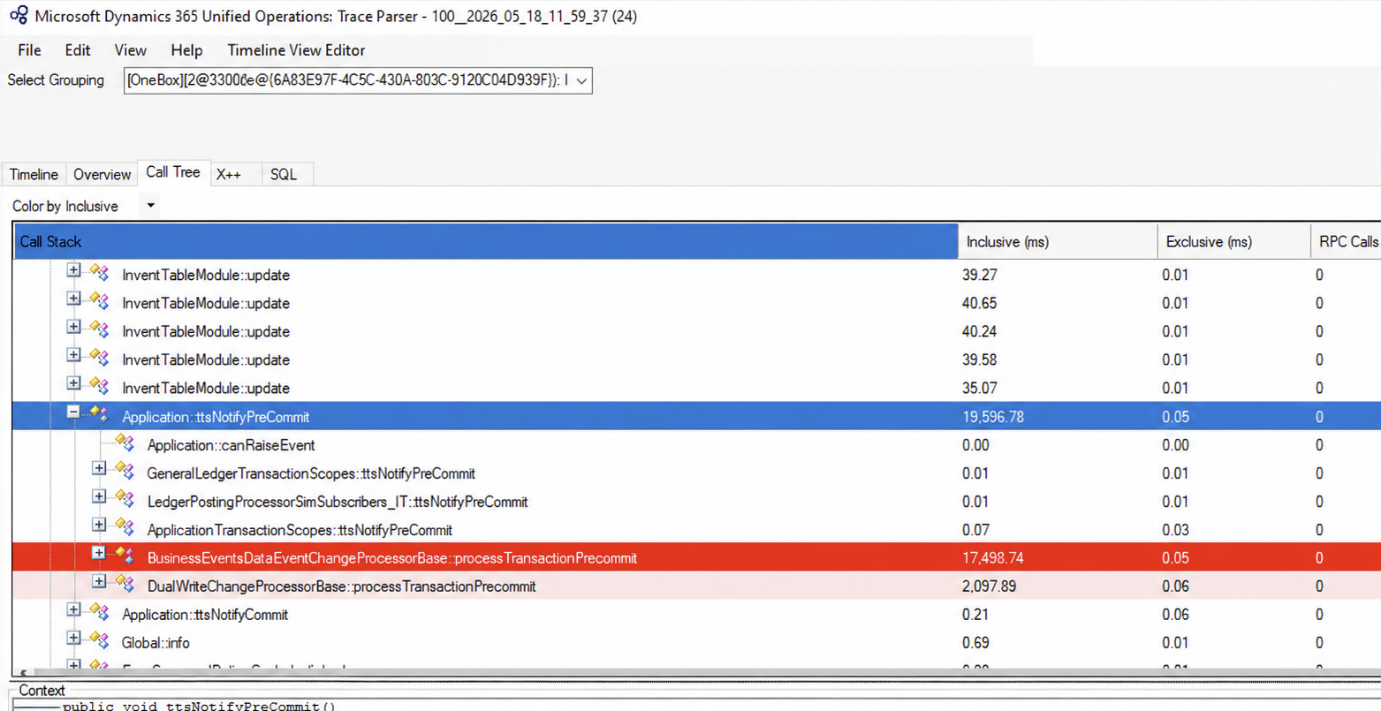Select the Application::canRaiseEvent row text
The image size is (1381, 711).
(x=231, y=445)
